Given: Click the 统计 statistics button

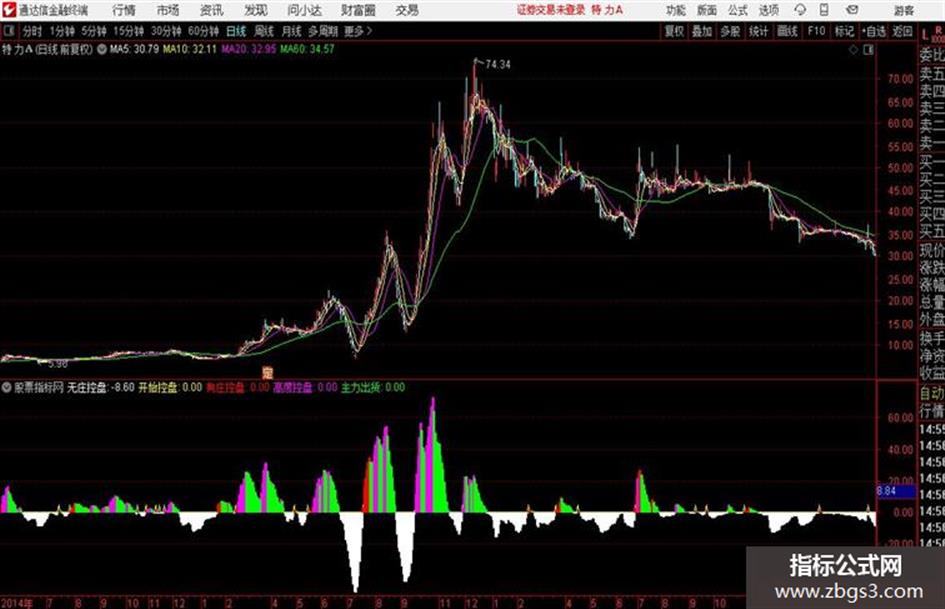Looking at the screenshot, I should pos(759,31).
